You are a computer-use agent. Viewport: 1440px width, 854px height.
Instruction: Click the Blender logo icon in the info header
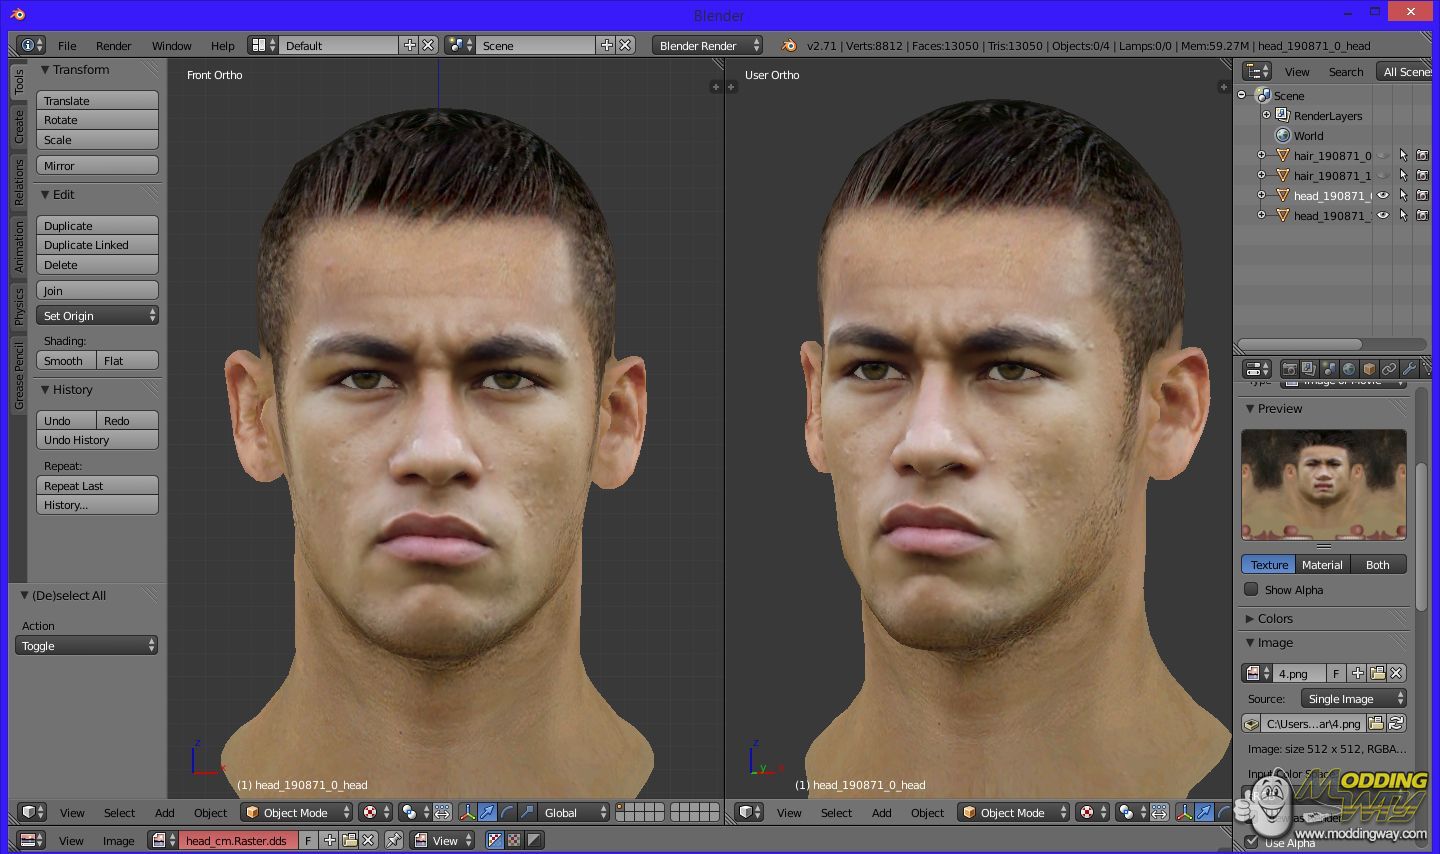pyautogui.click(x=789, y=45)
